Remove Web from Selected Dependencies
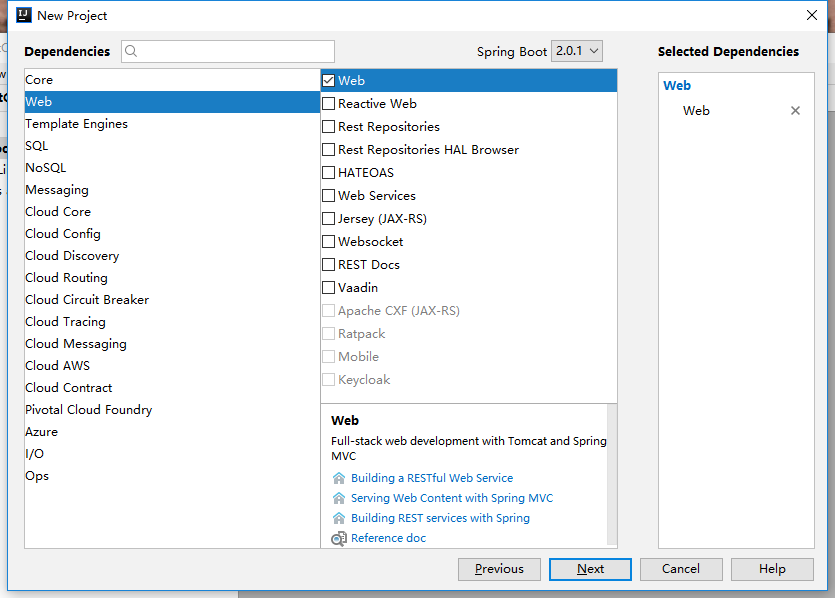The height and width of the screenshot is (598, 835). (x=795, y=111)
